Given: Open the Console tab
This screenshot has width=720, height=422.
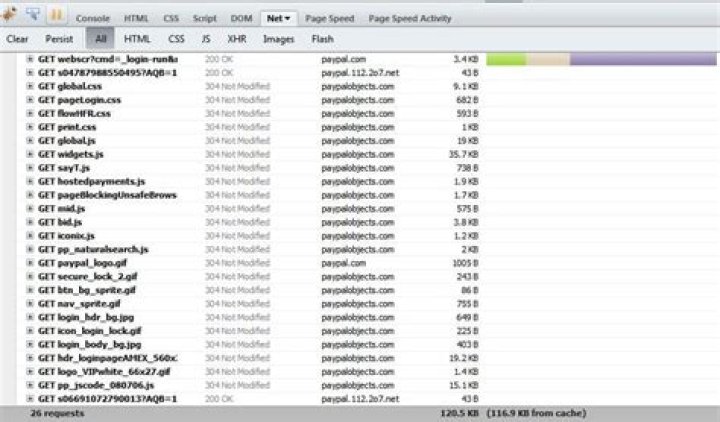Looking at the screenshot, I should click(x=93, y=18).
